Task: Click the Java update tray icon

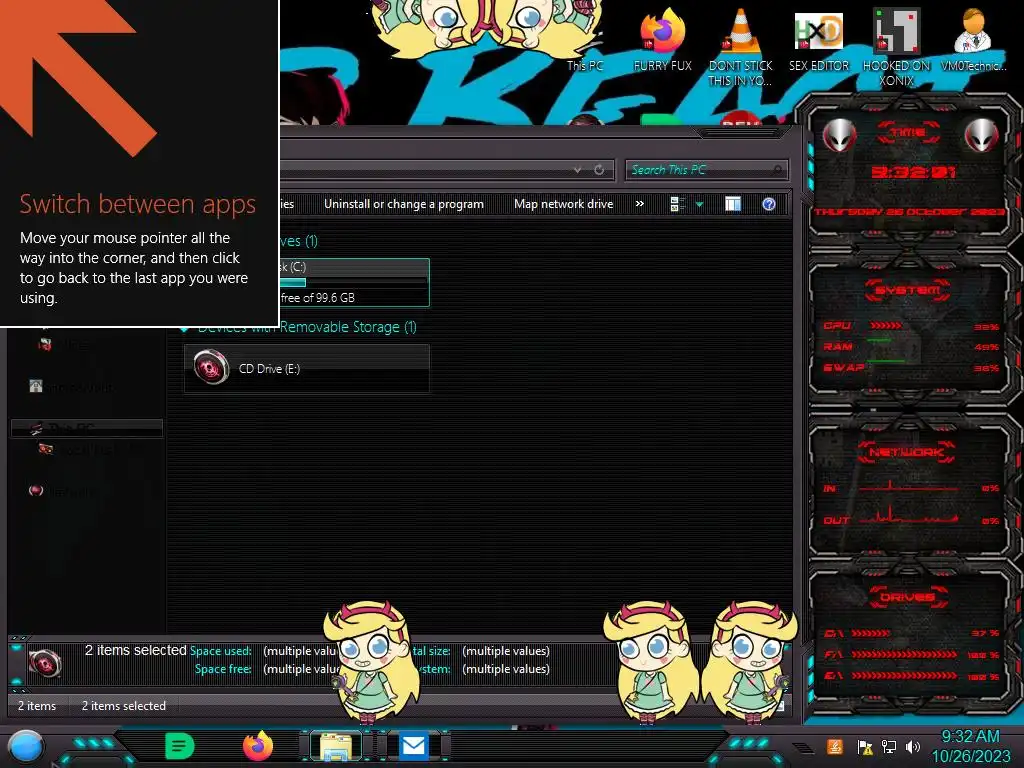Action: (x=835, y=746)
